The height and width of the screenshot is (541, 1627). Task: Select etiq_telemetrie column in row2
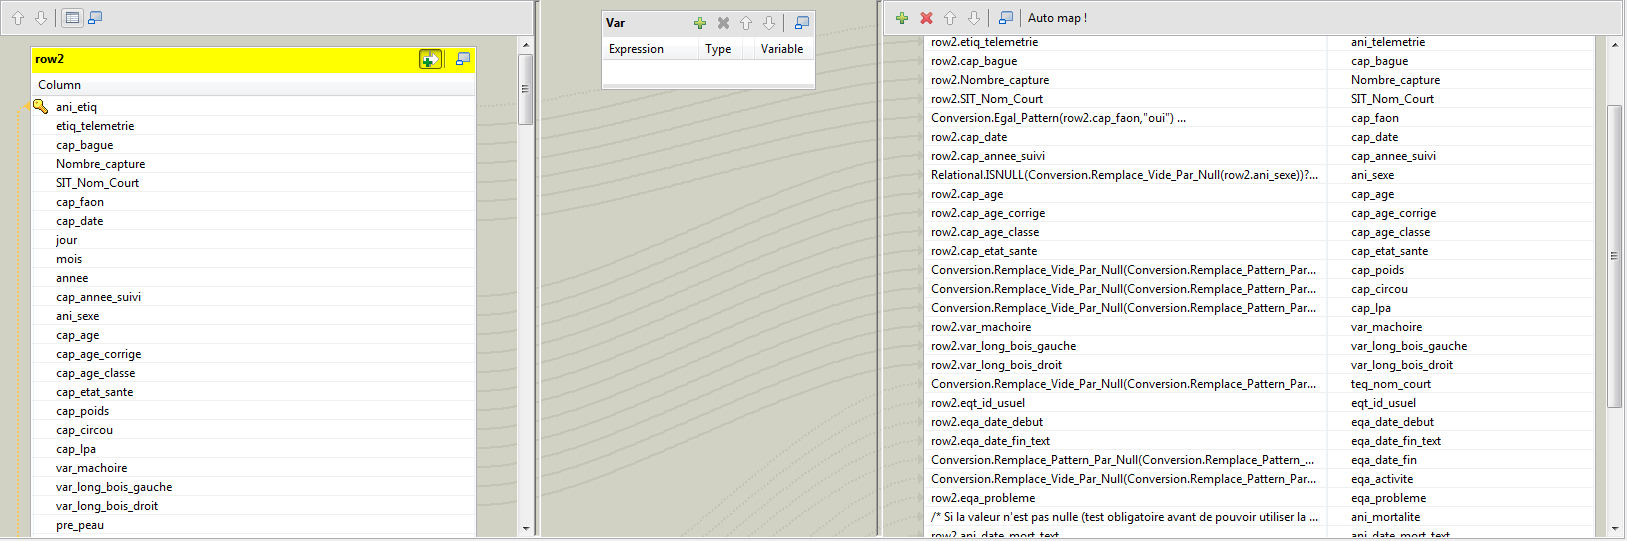coord(95,126)
